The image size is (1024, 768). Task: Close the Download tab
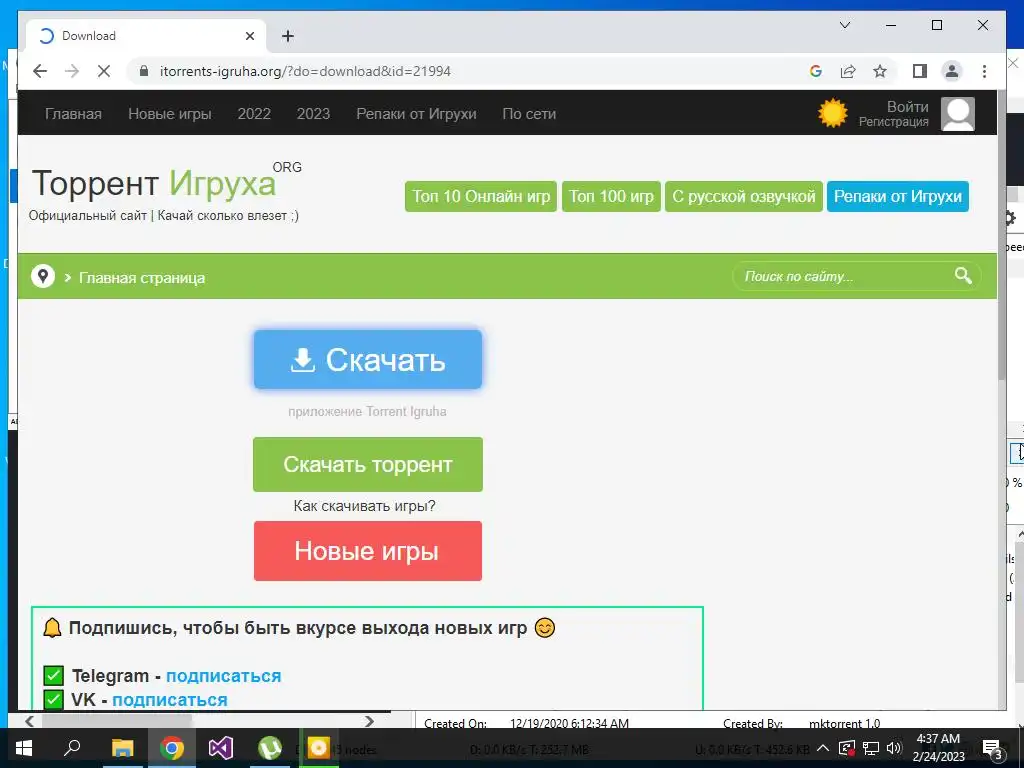coord(249,36)
